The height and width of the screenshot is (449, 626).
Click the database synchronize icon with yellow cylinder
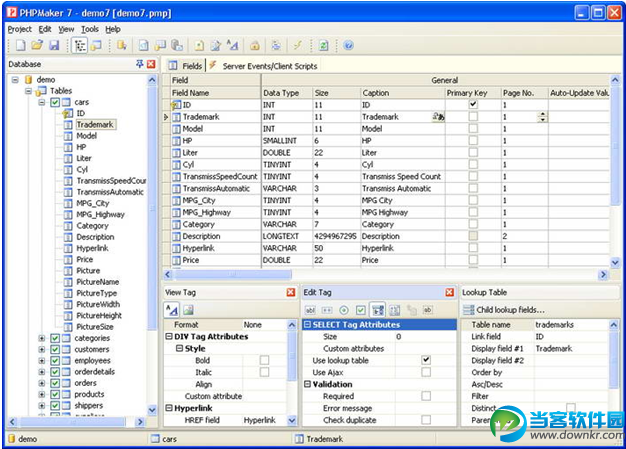coord(121,45)
